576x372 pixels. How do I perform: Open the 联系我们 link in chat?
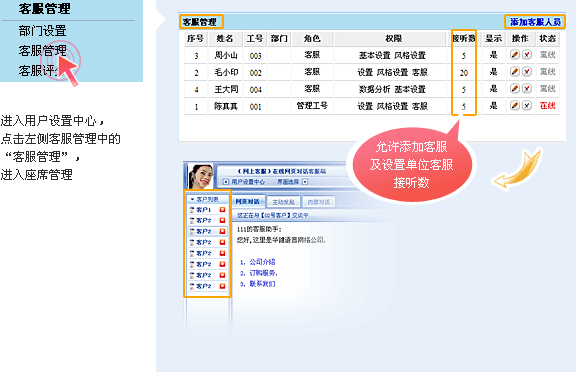click(x=262, y=284)
